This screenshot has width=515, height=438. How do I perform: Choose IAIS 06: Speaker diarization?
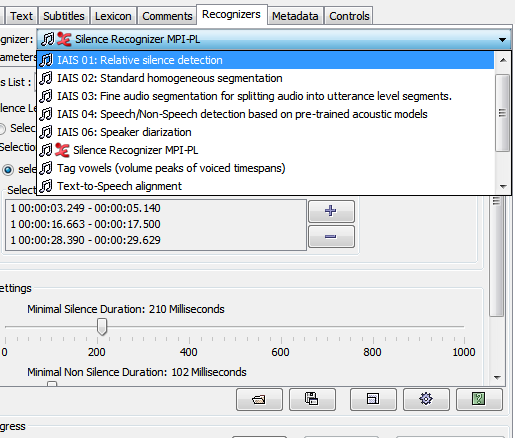(x=266, y=132)
